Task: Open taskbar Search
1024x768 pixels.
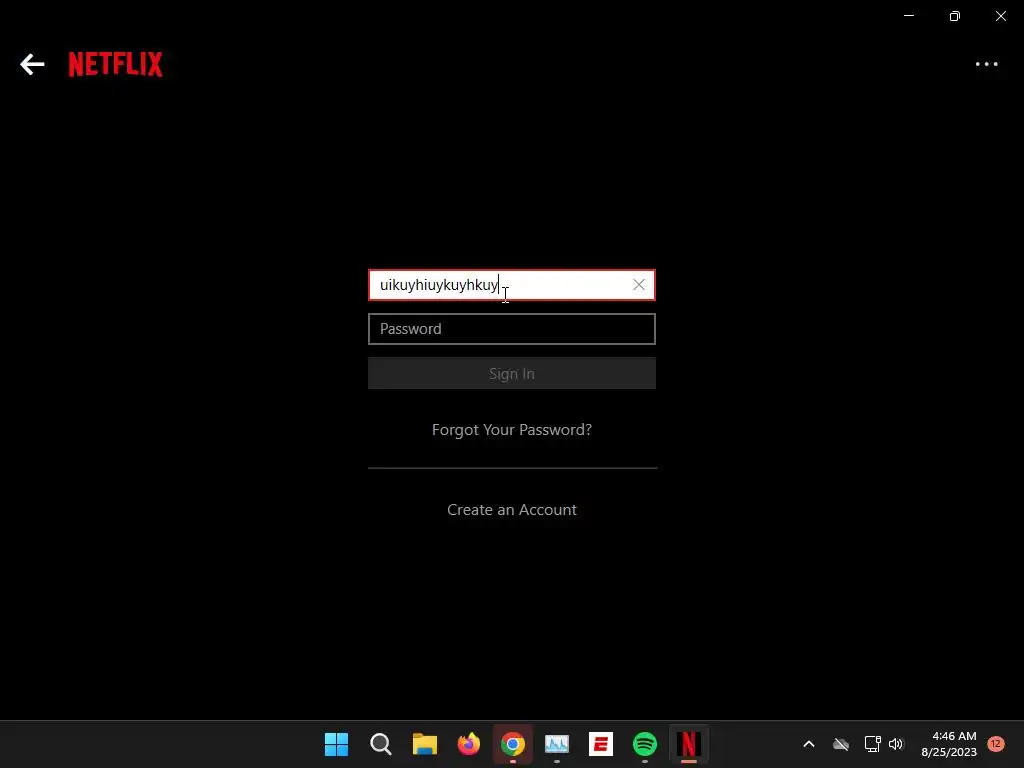Action: pos(380,744)
